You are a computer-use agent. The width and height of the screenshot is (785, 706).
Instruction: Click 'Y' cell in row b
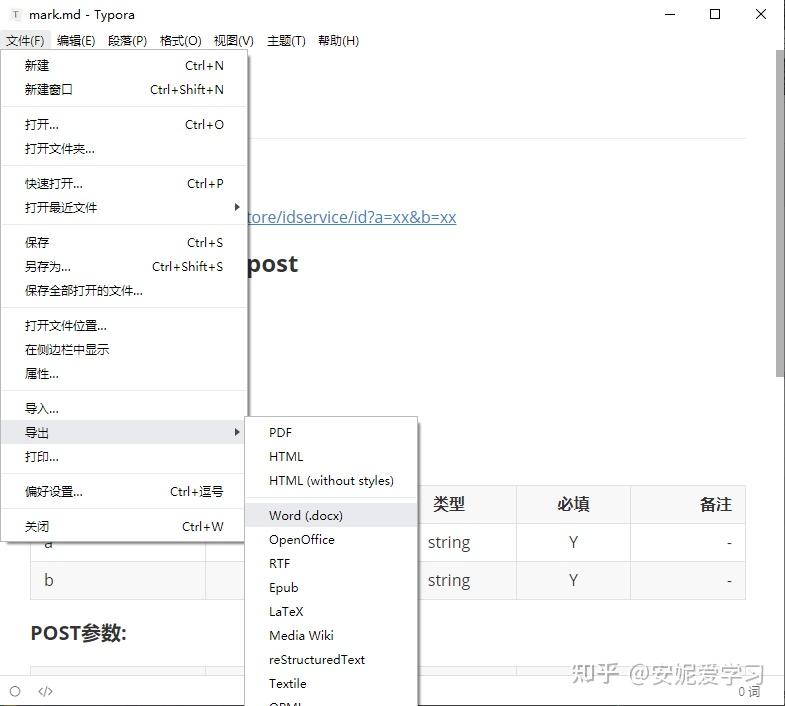point(573,580)
